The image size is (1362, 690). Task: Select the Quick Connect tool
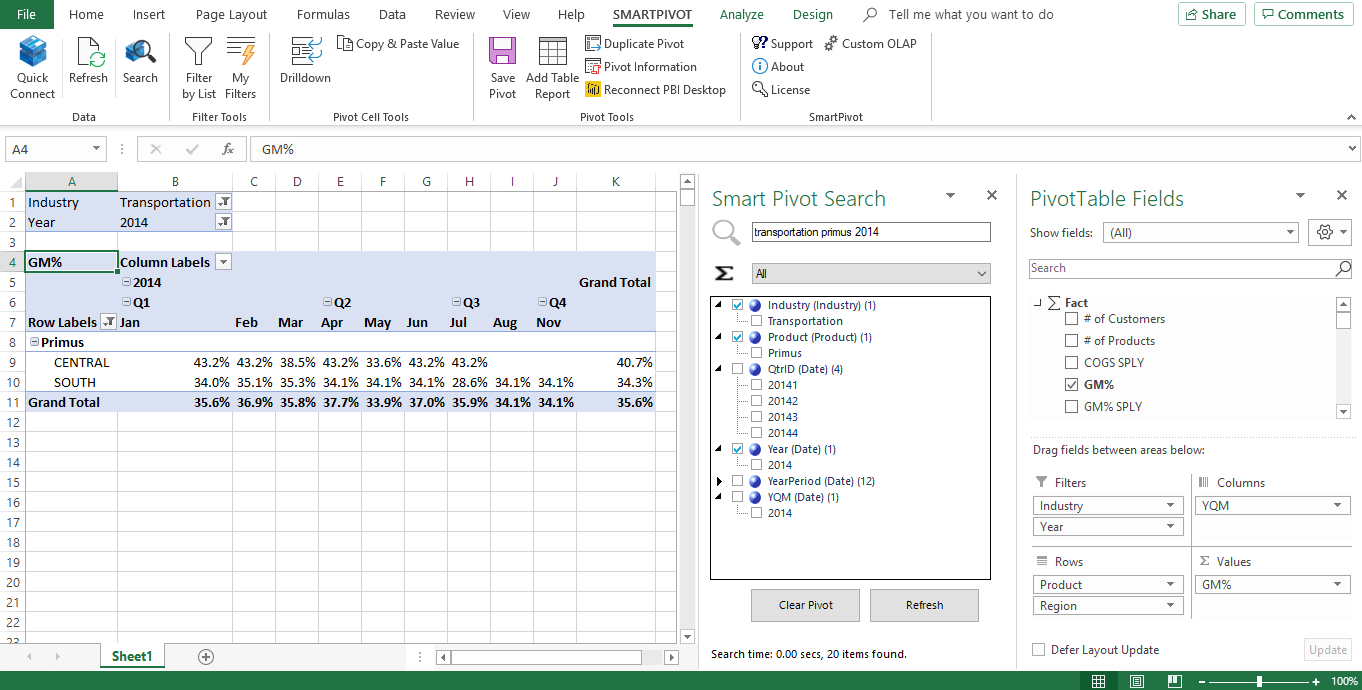[x=31, y=66]
